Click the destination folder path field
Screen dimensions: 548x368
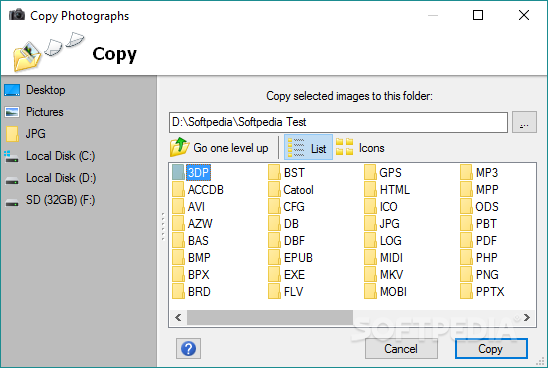338,122
